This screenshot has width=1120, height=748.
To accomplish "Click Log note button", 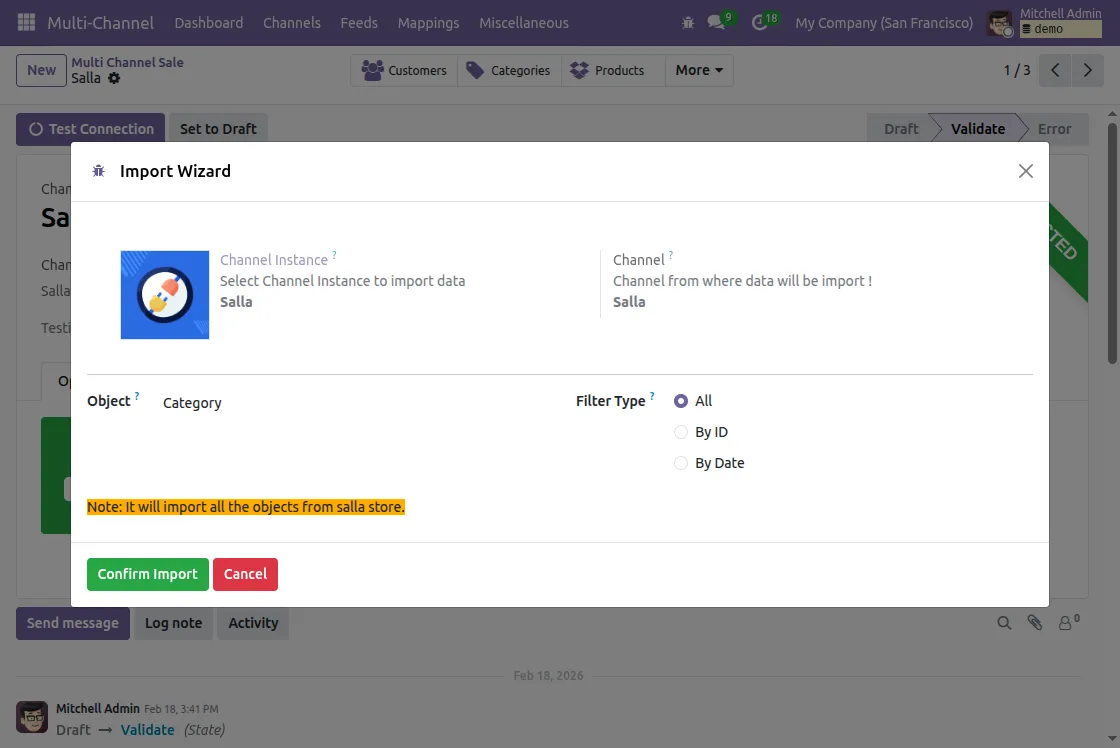I will pyautogui.click(x=174, y=623).
